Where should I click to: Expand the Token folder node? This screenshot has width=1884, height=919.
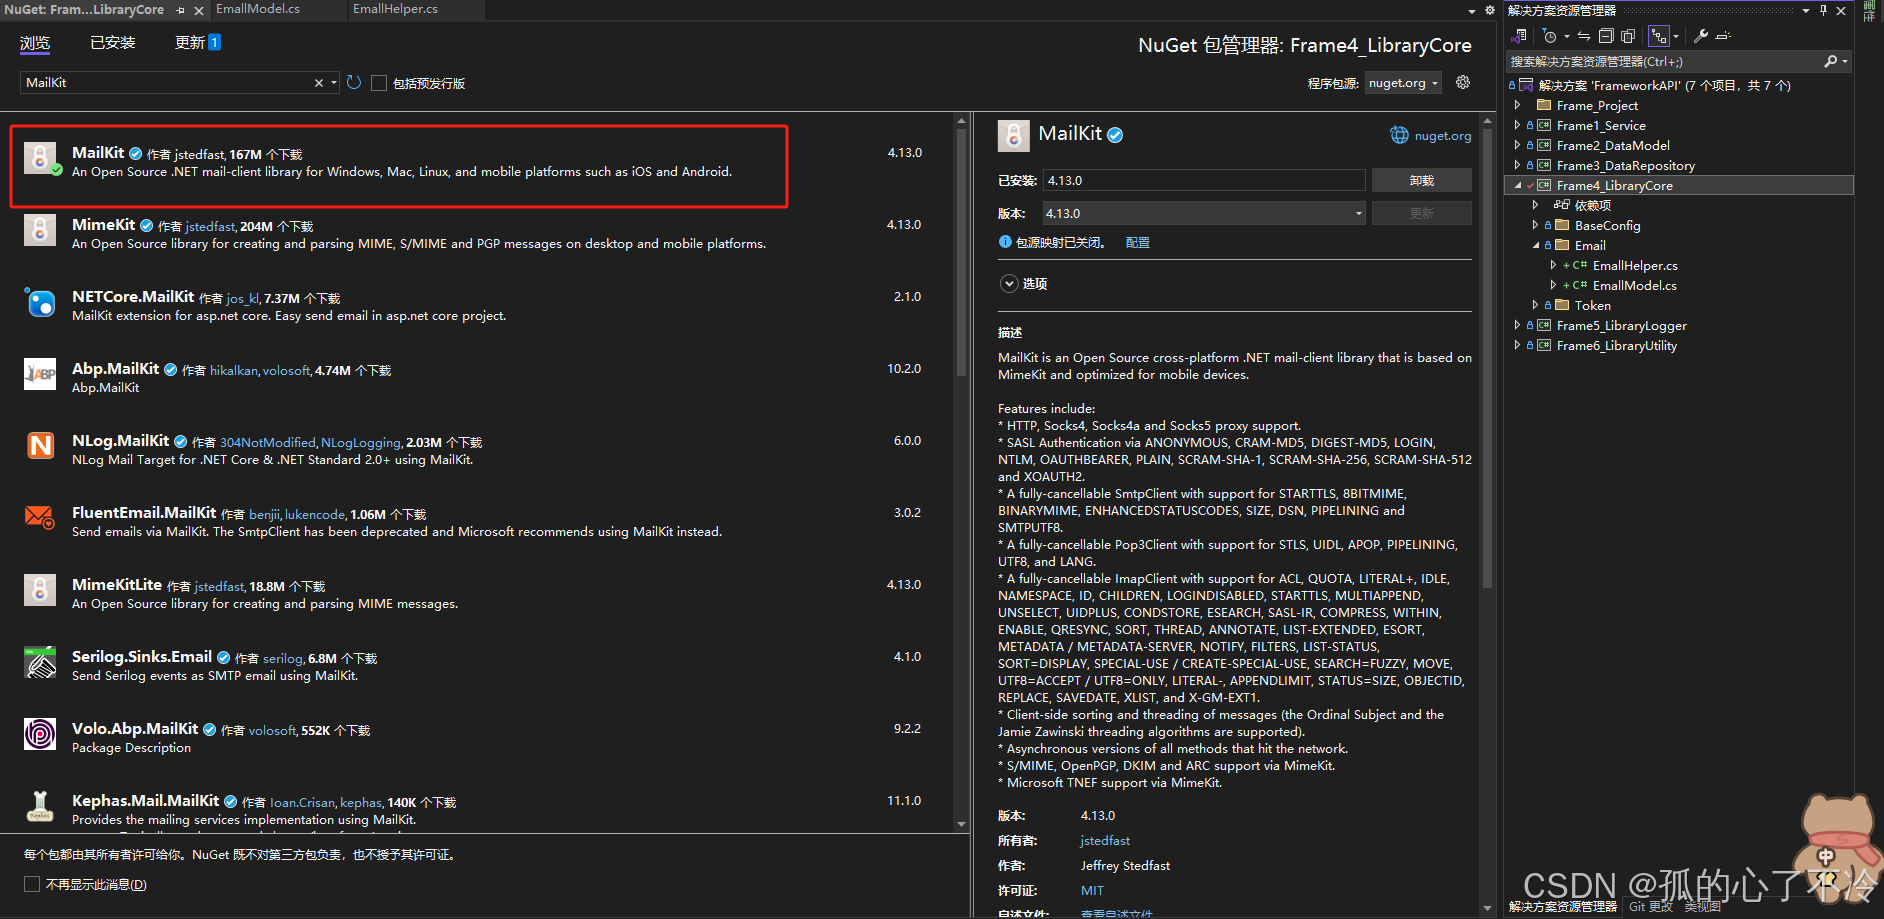1535,305
